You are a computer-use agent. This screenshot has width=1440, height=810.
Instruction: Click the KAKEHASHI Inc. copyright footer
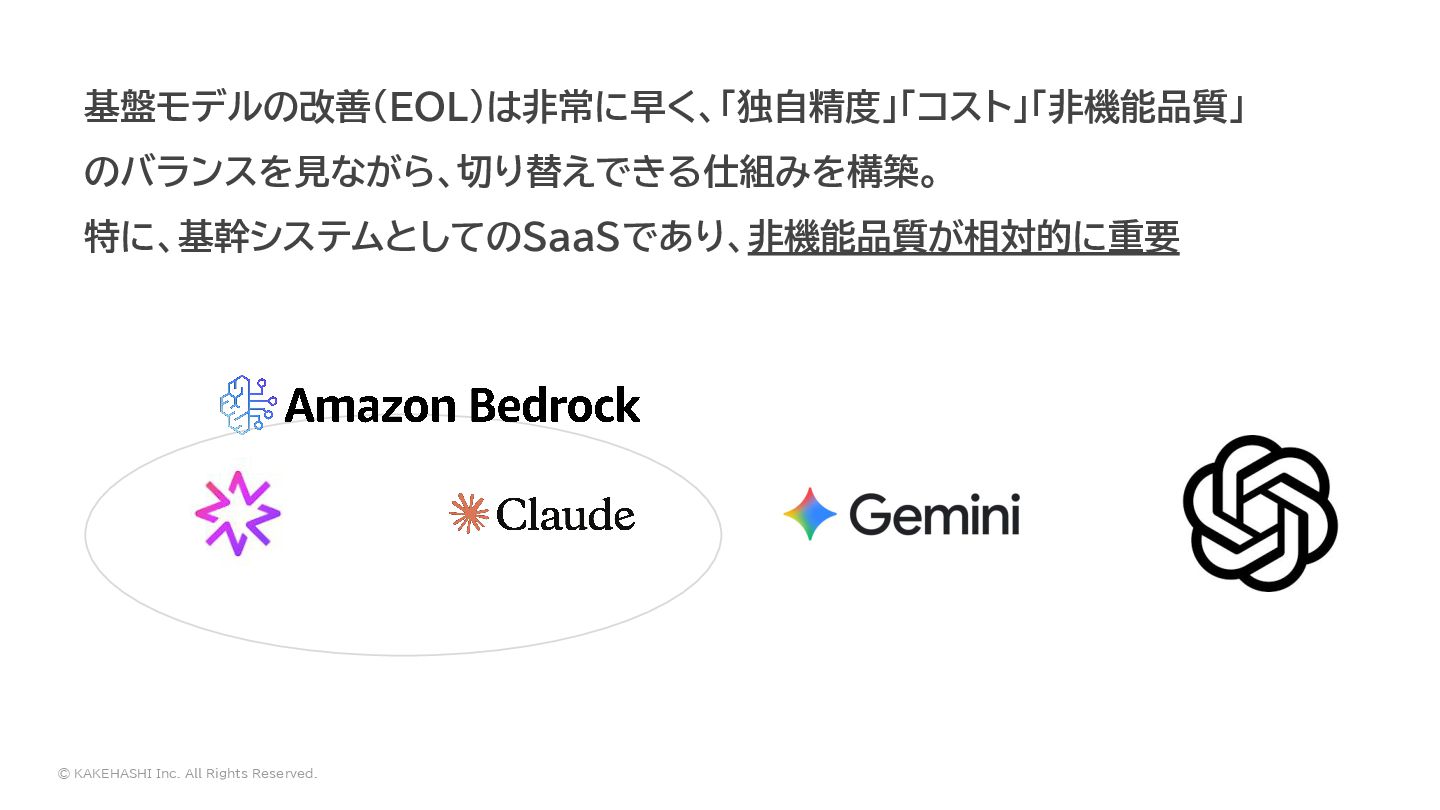click(x=188, y=774)
